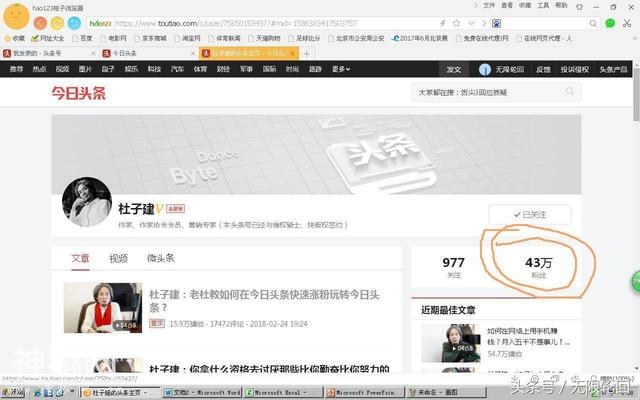Click the scissors screenshot tool icon
Viewport: 640px width, 400px height.
point(627,23)
